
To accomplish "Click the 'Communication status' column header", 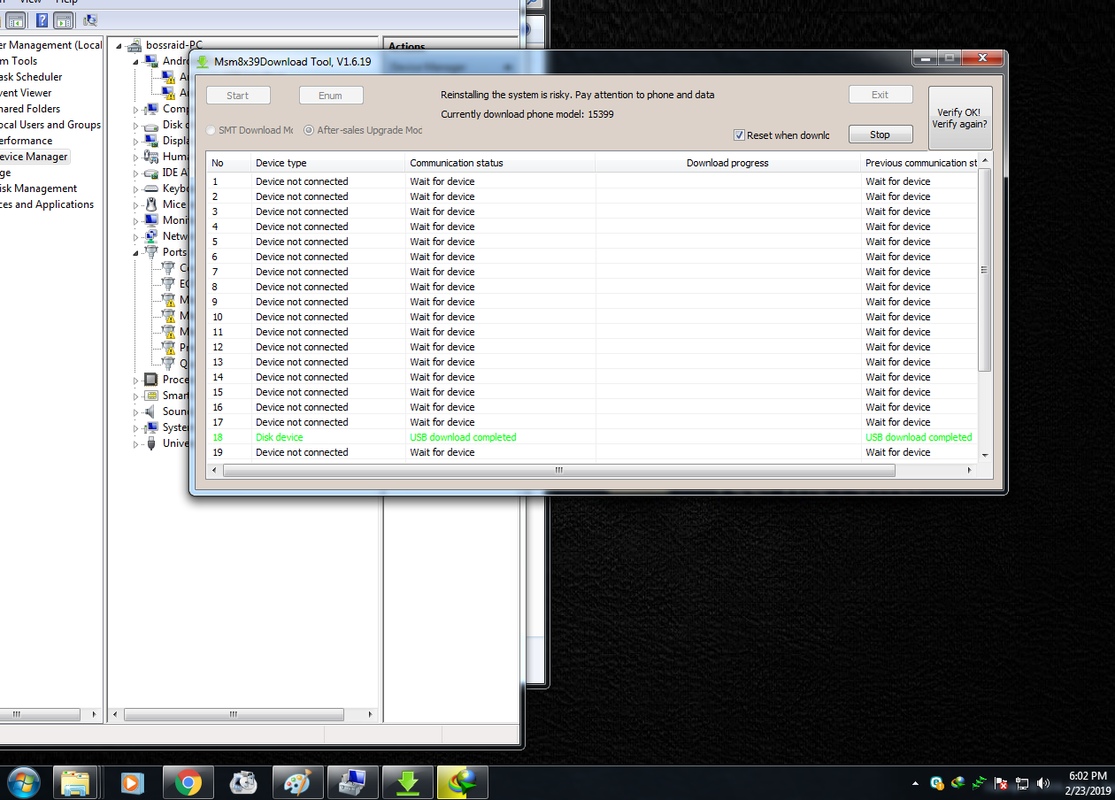I will click(500, 163).
